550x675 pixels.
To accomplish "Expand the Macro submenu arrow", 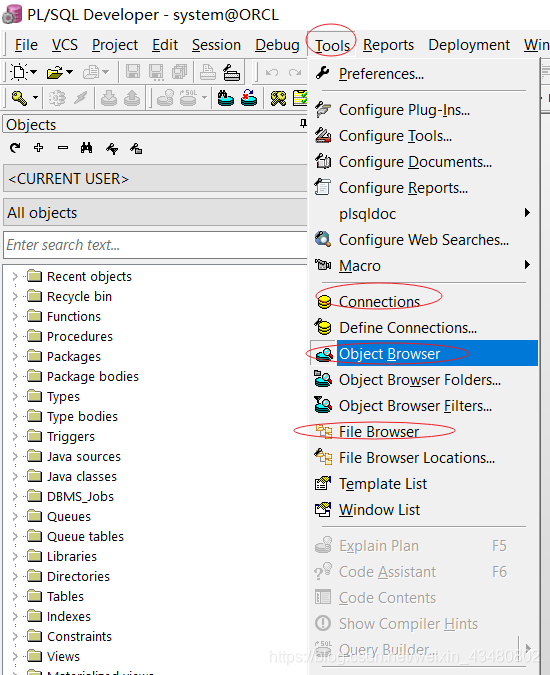I will [x=527, y=264].
